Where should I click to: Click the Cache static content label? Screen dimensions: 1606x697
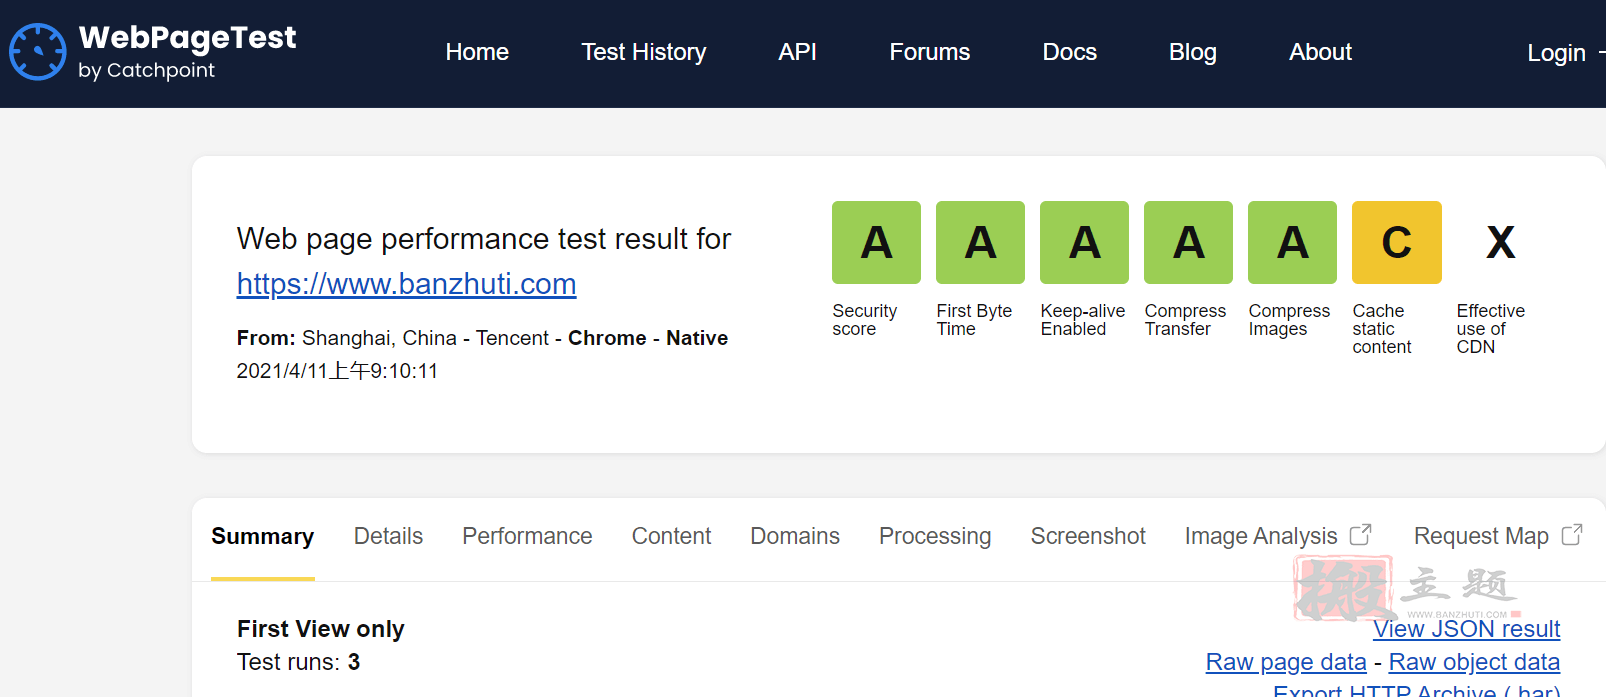coord(1382,329)
